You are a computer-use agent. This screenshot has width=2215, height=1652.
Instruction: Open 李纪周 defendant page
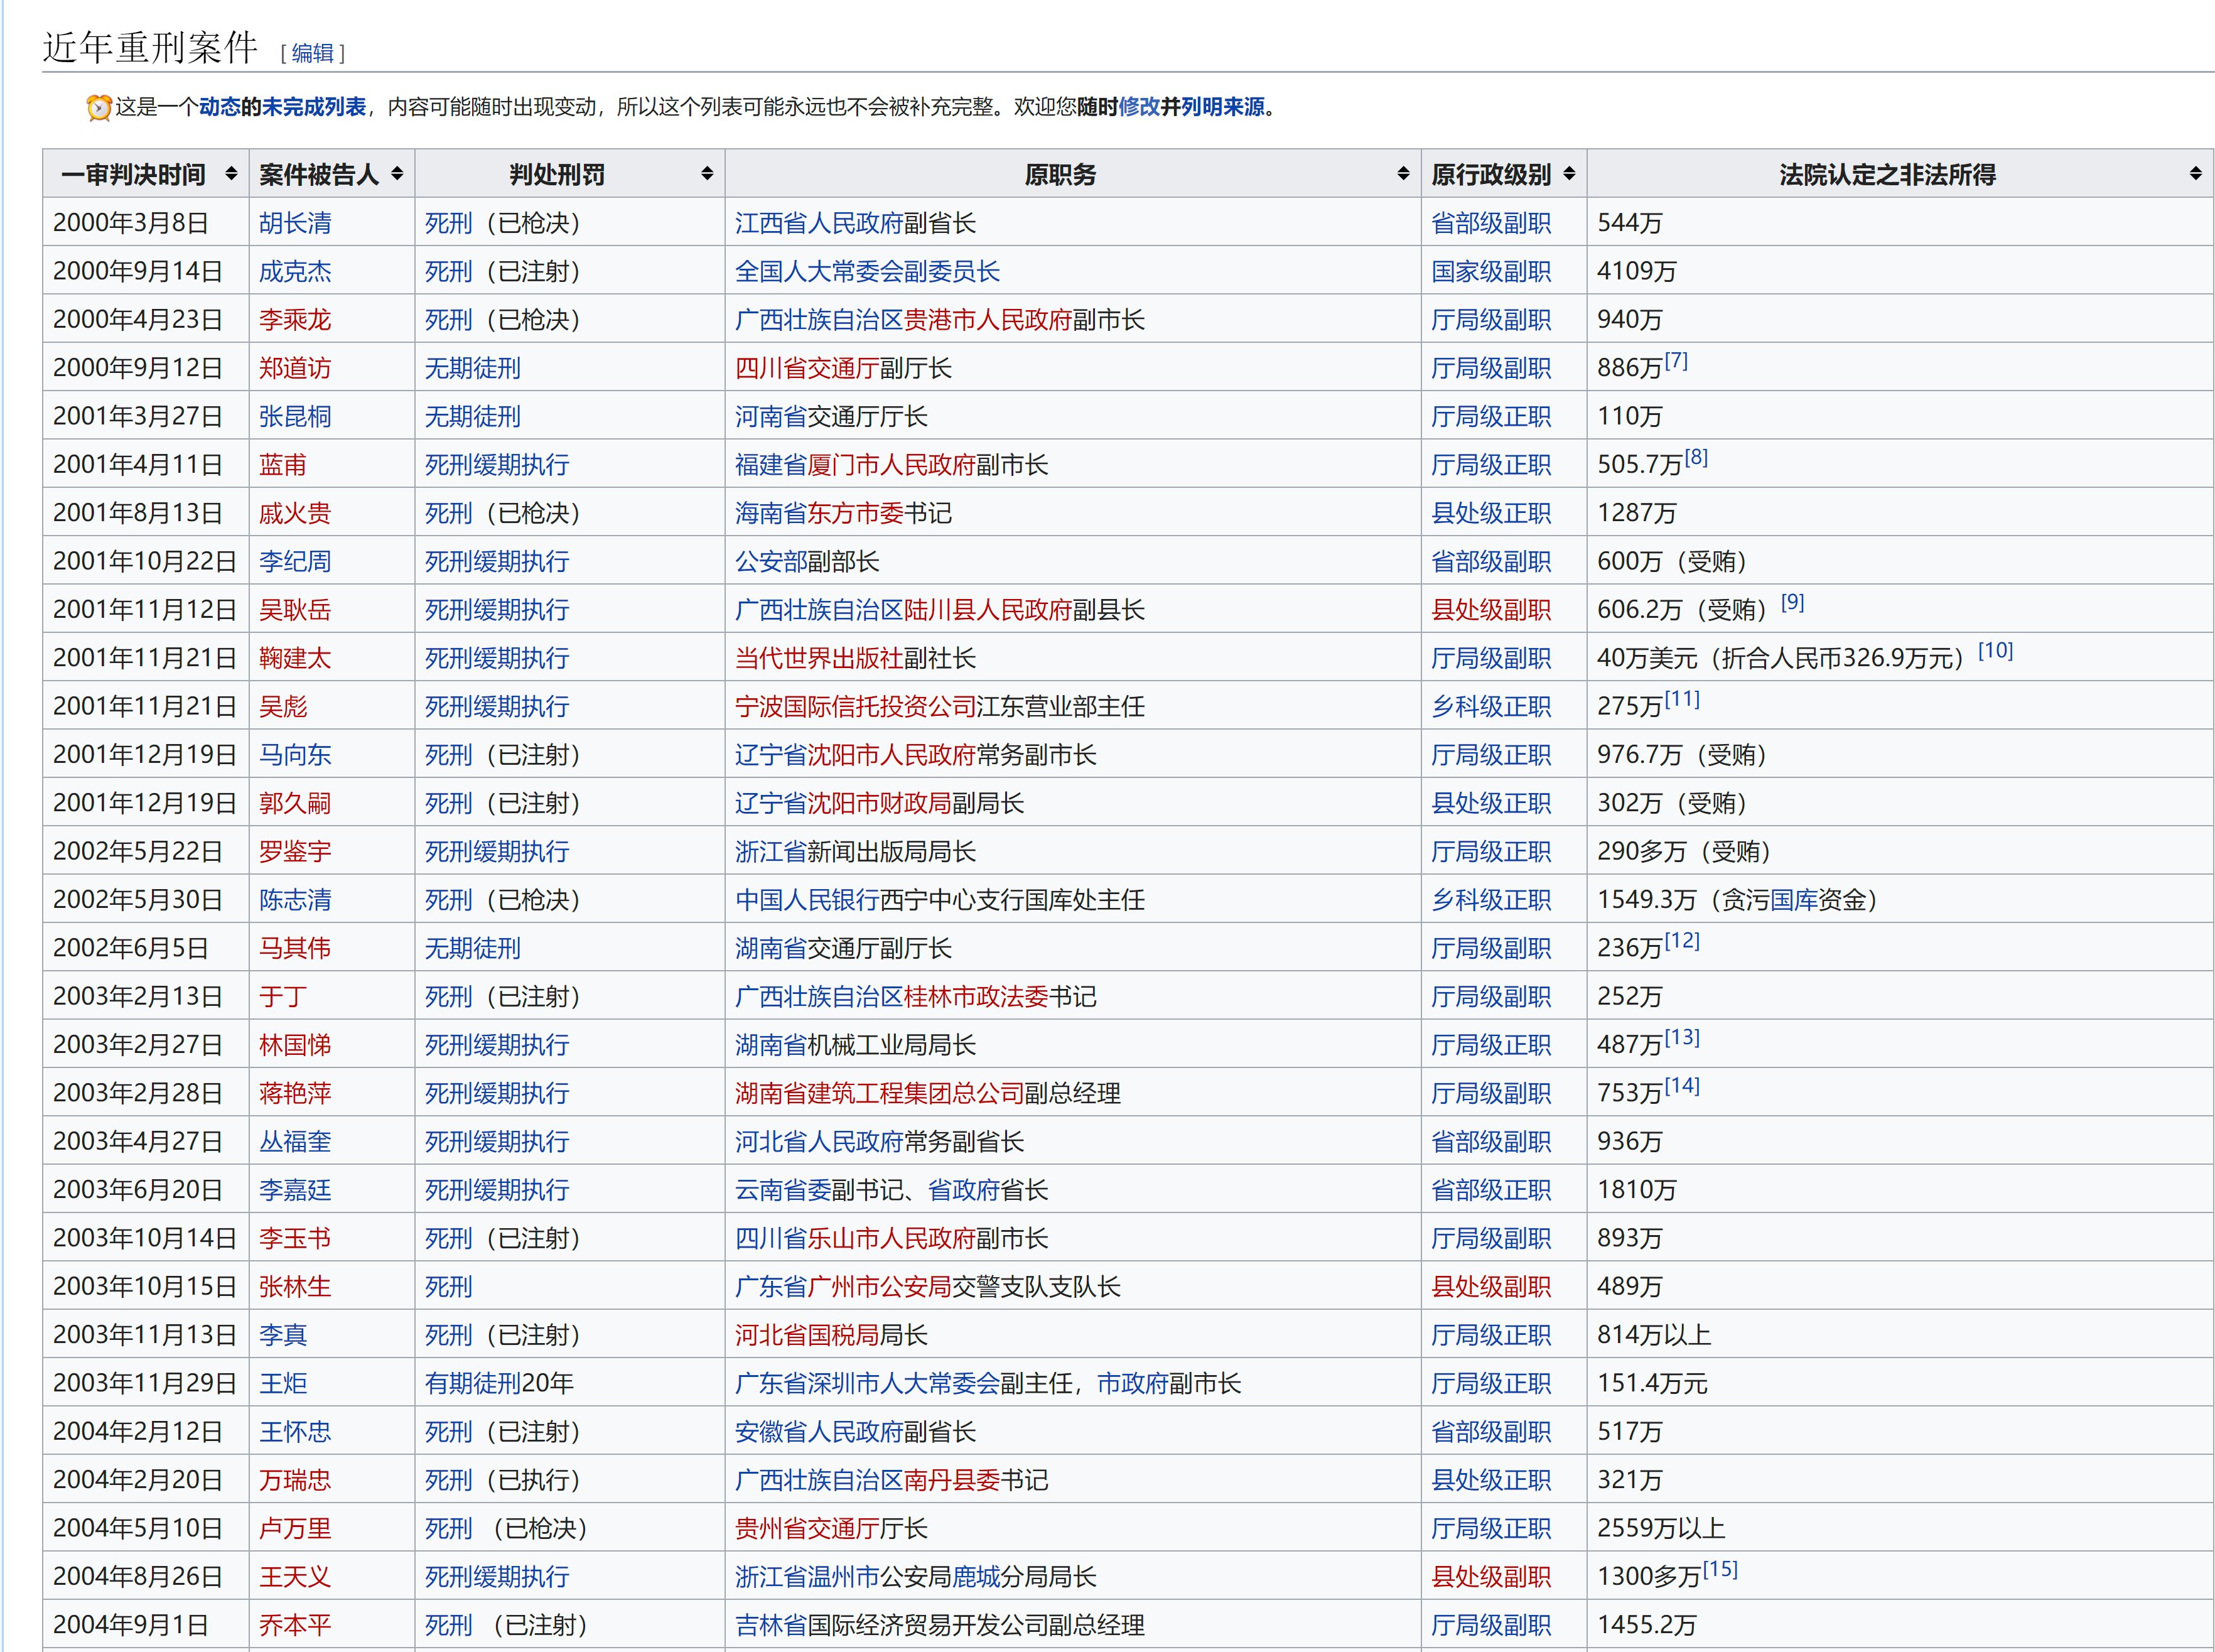pos(295,561)
